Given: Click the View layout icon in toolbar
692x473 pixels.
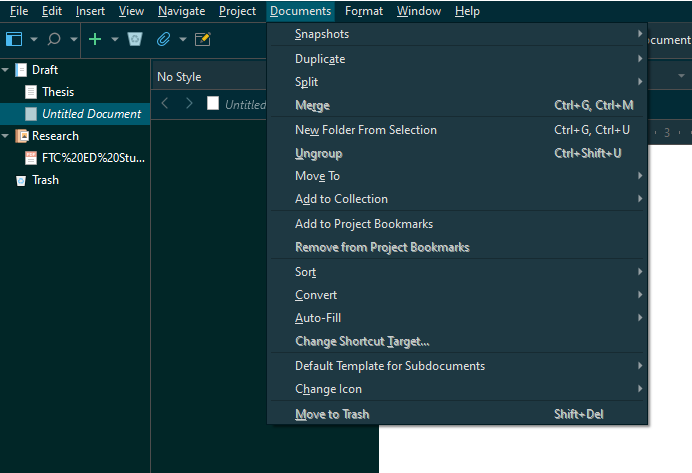Looking at the screenshot, I should [14, 39].
